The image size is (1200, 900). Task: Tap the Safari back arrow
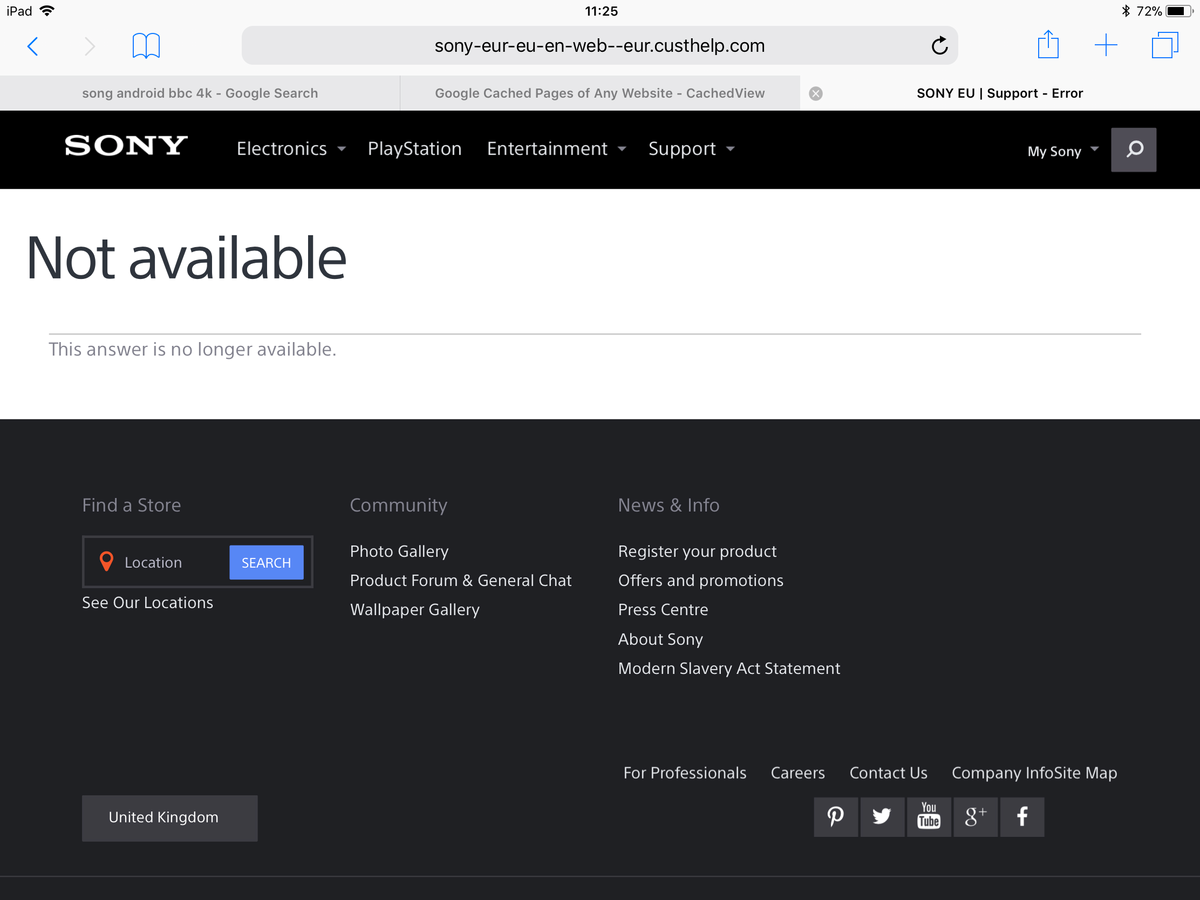[x=33, y=46]
